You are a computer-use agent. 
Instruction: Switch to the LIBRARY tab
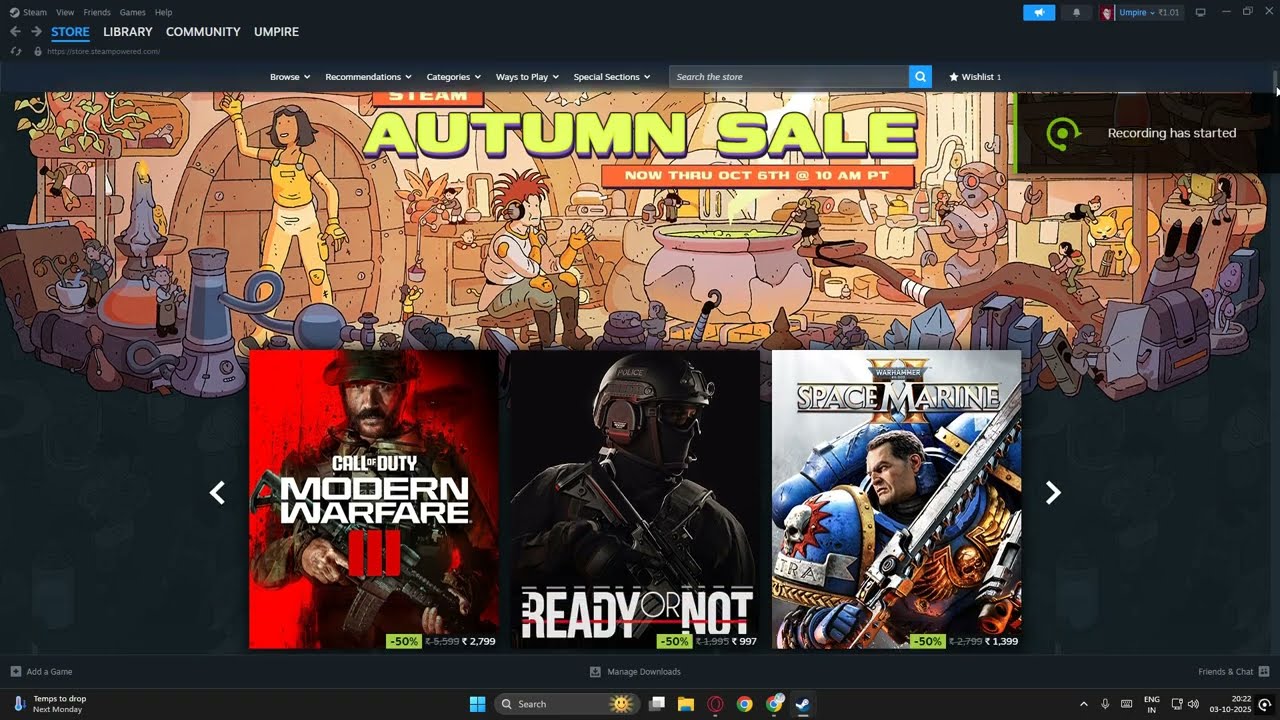(x=128, y=32)
